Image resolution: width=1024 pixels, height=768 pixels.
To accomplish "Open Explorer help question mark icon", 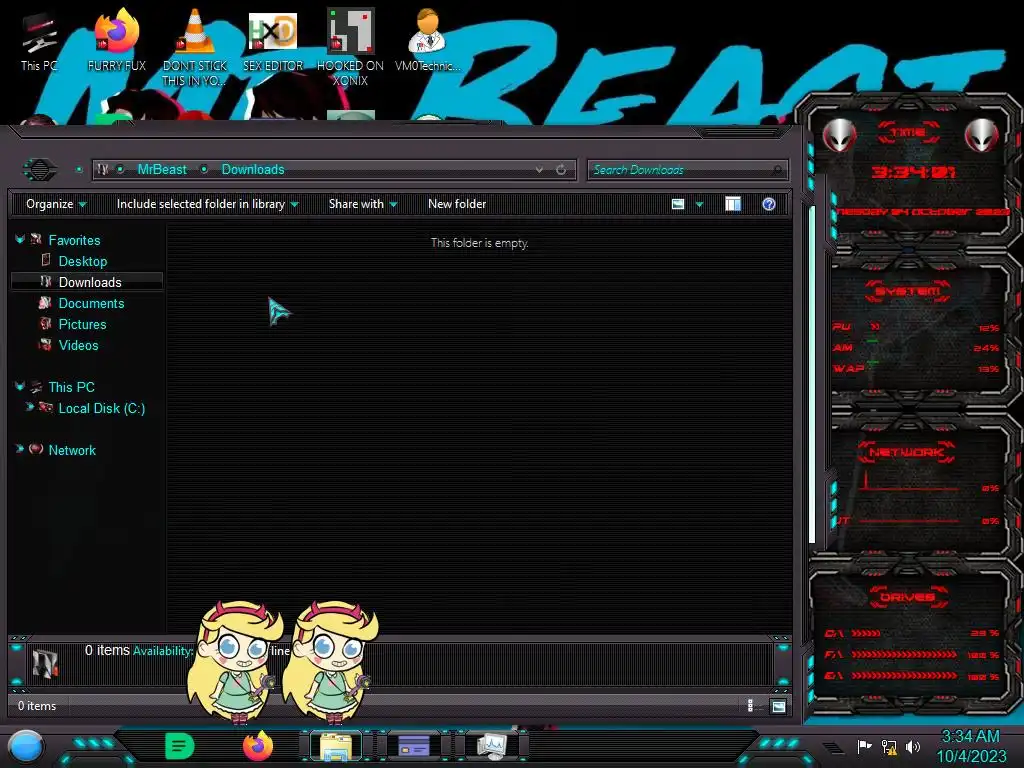I will pyautogui.click(x=769, y=204).
